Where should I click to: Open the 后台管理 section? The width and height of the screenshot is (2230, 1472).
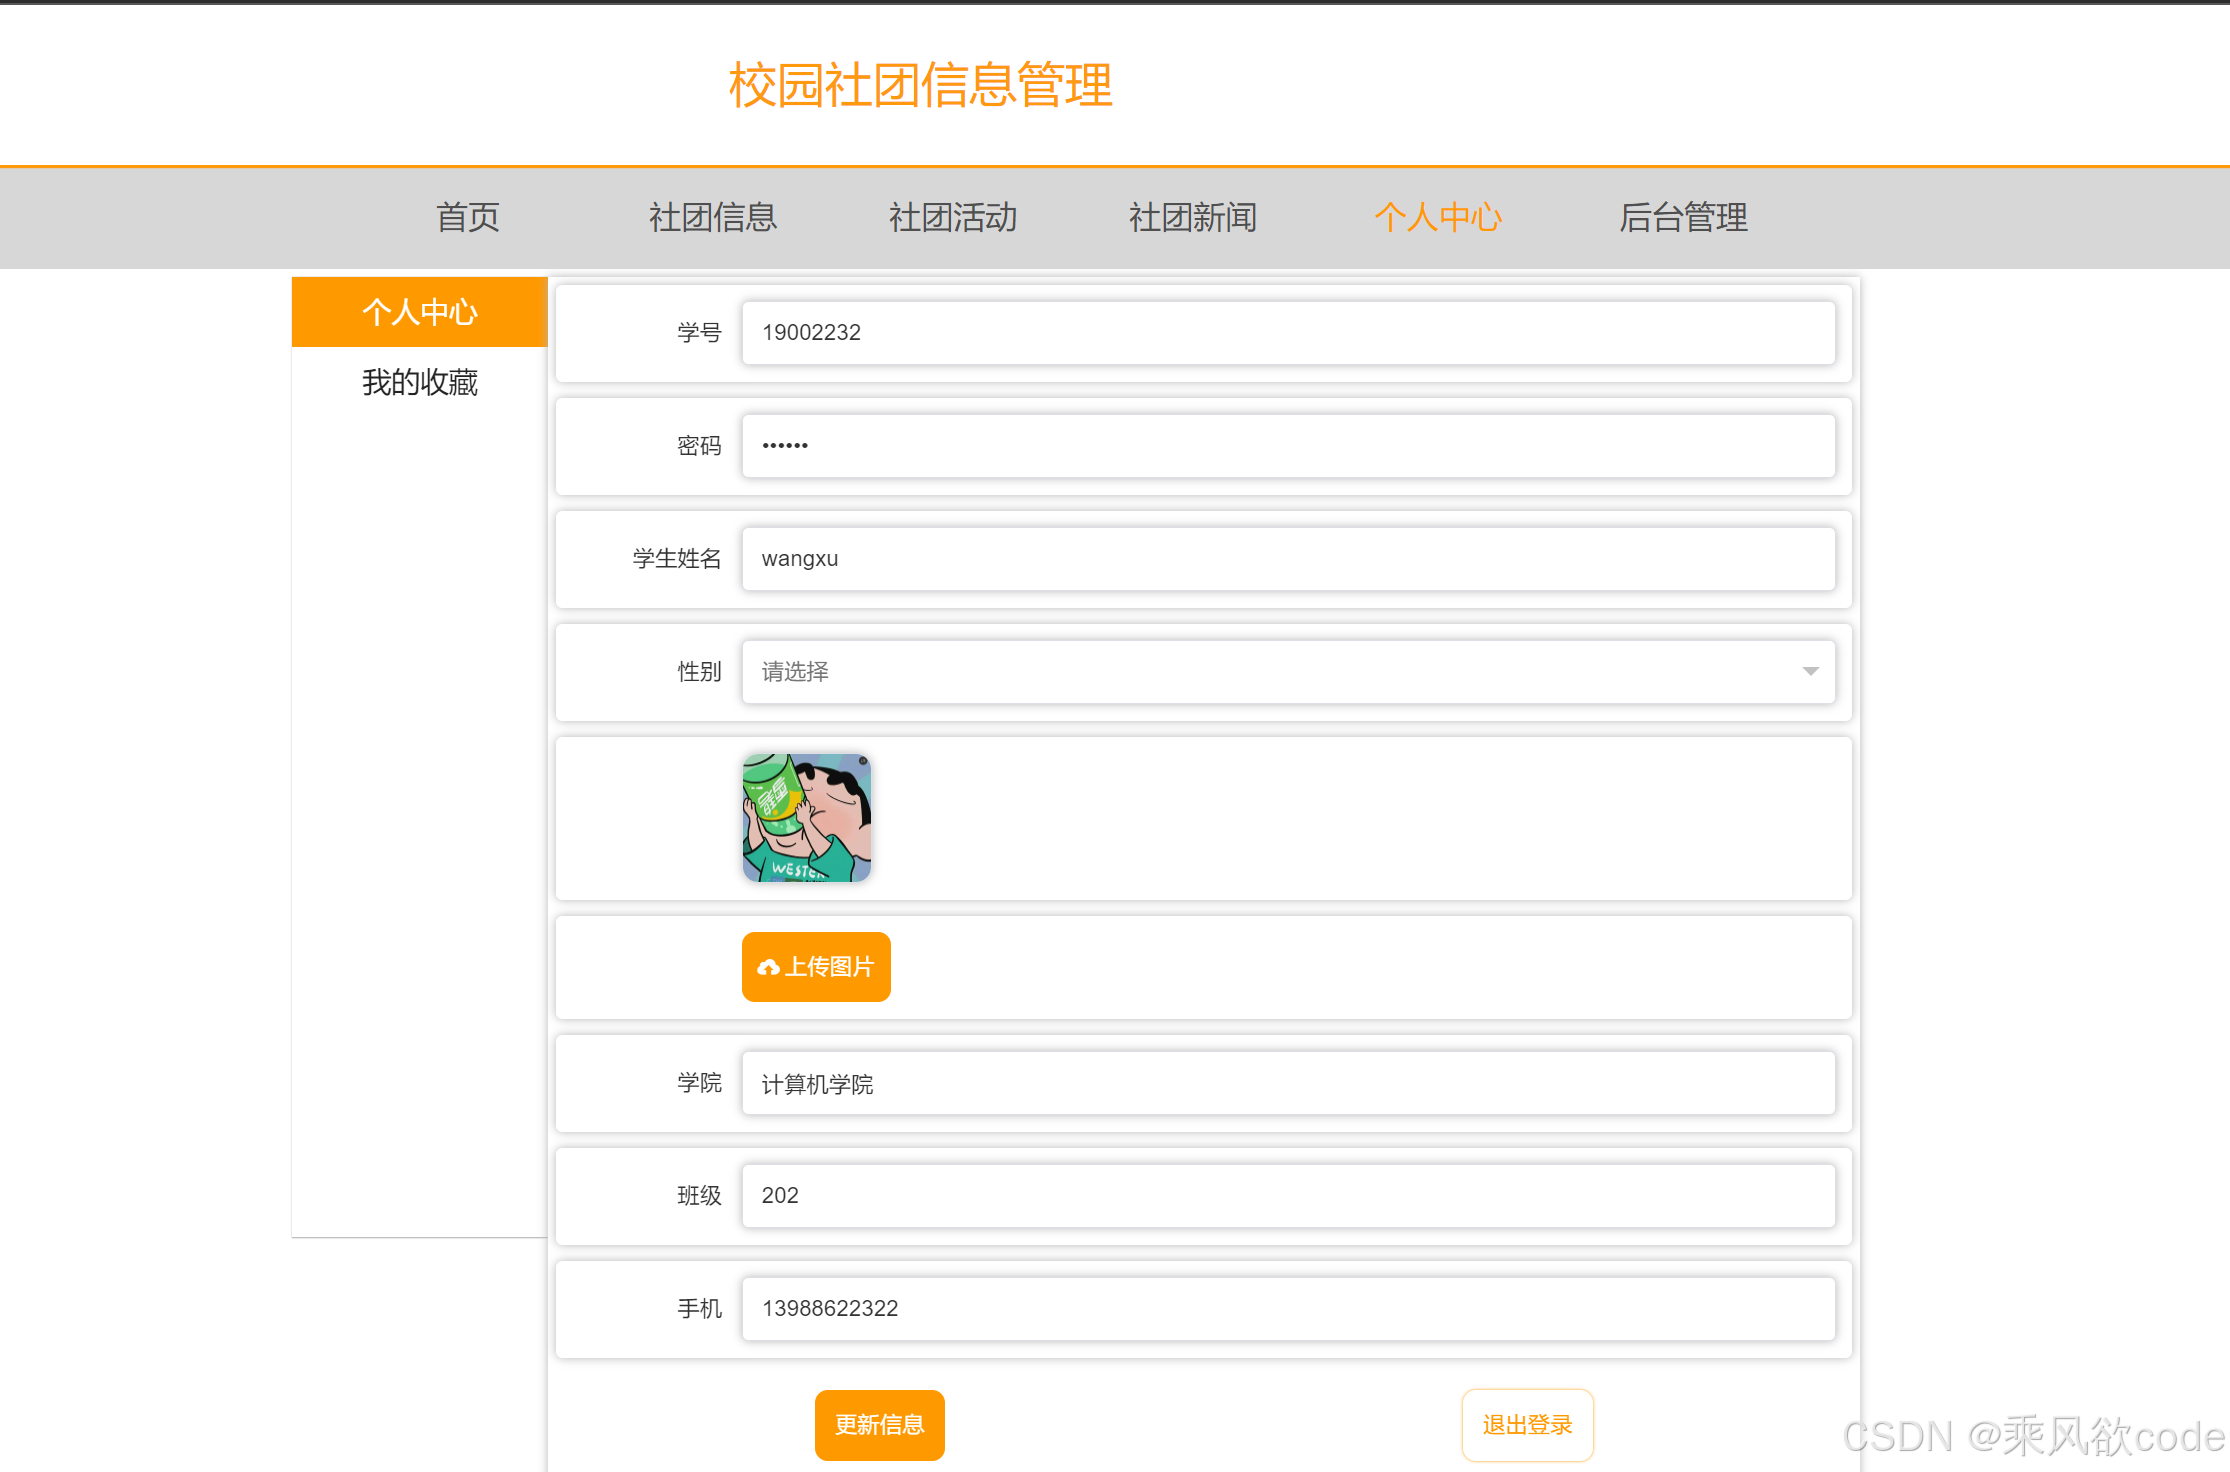tap(1682, 218)
